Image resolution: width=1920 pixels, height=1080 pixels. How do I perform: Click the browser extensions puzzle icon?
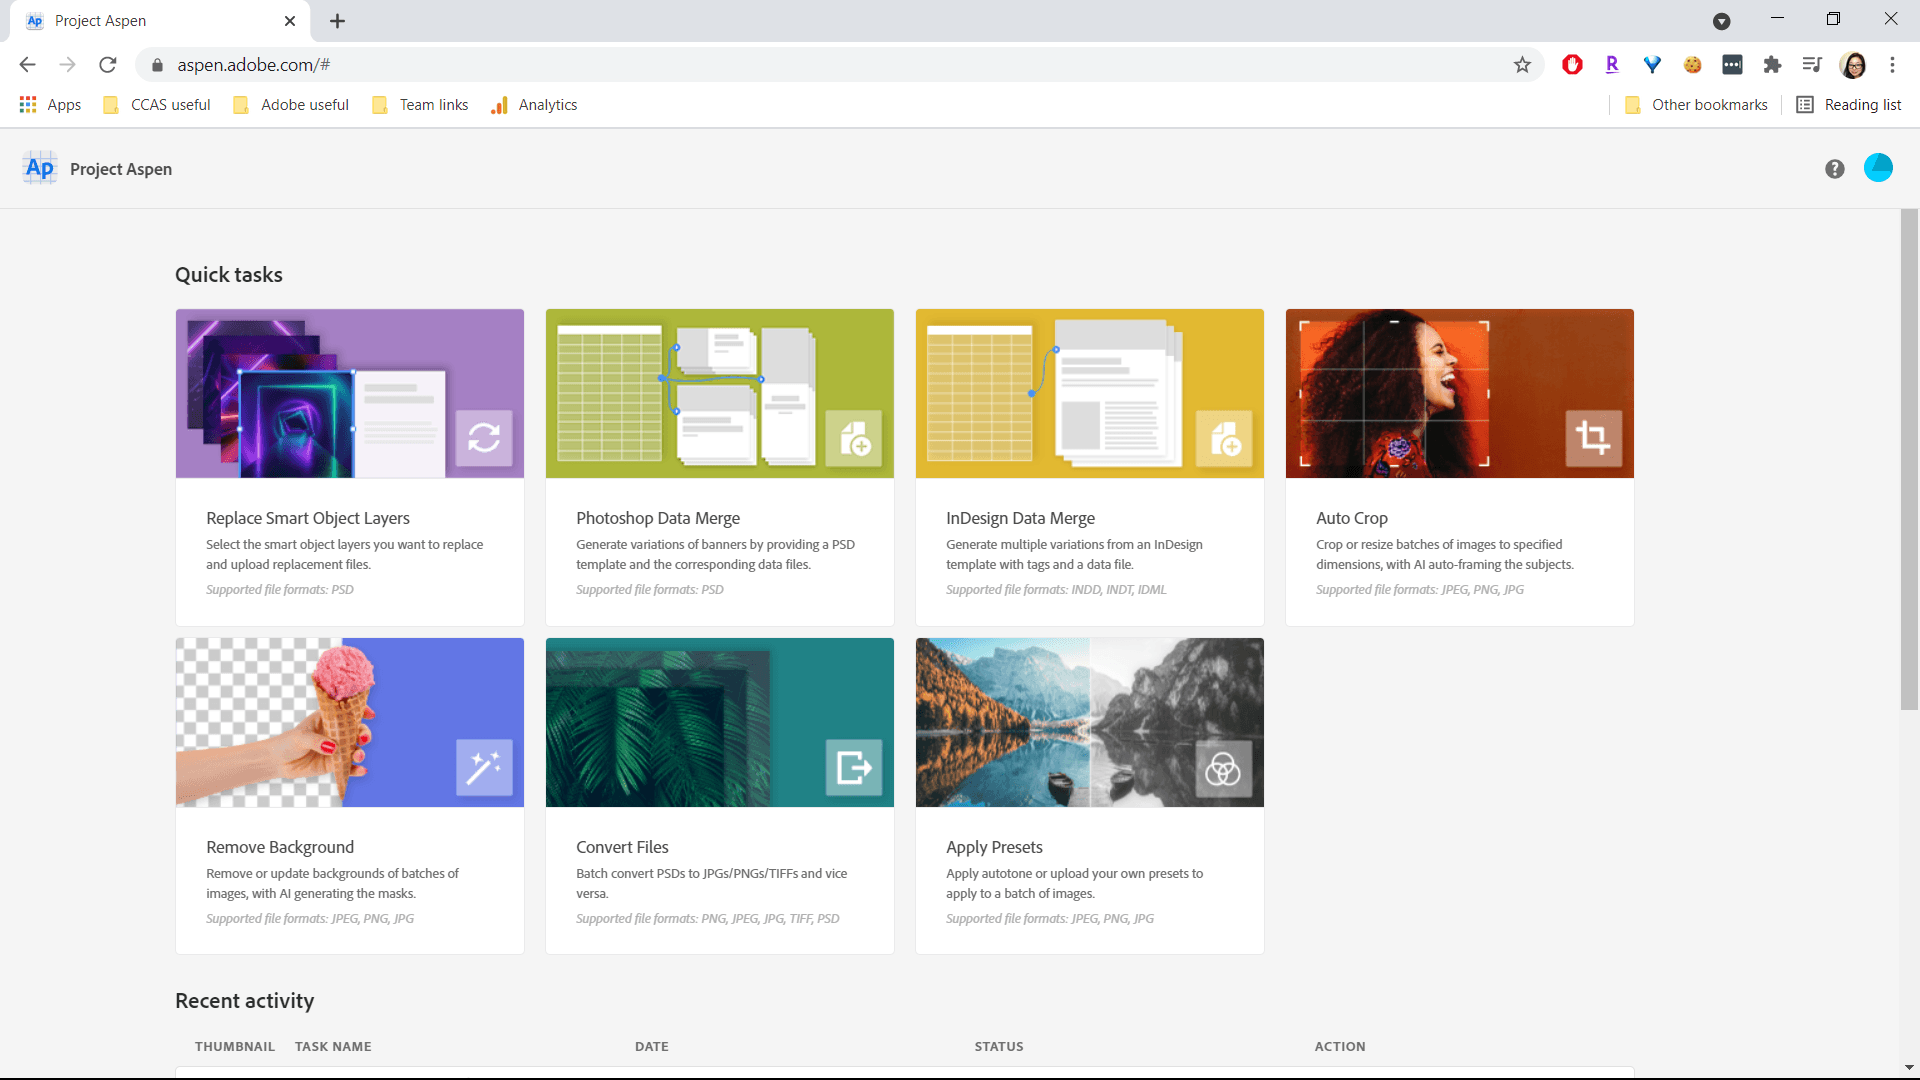click(1772, 64)
